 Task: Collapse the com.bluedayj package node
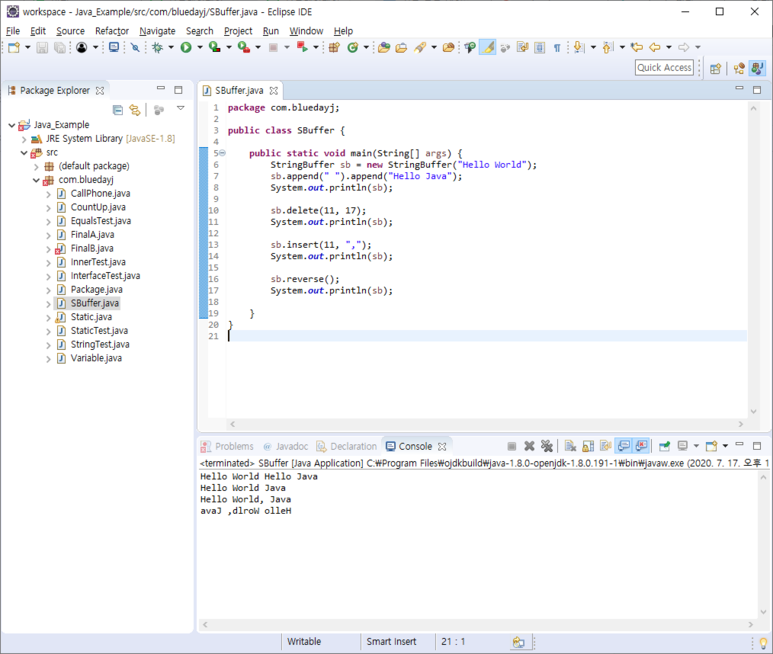click(x=36, y=180)
